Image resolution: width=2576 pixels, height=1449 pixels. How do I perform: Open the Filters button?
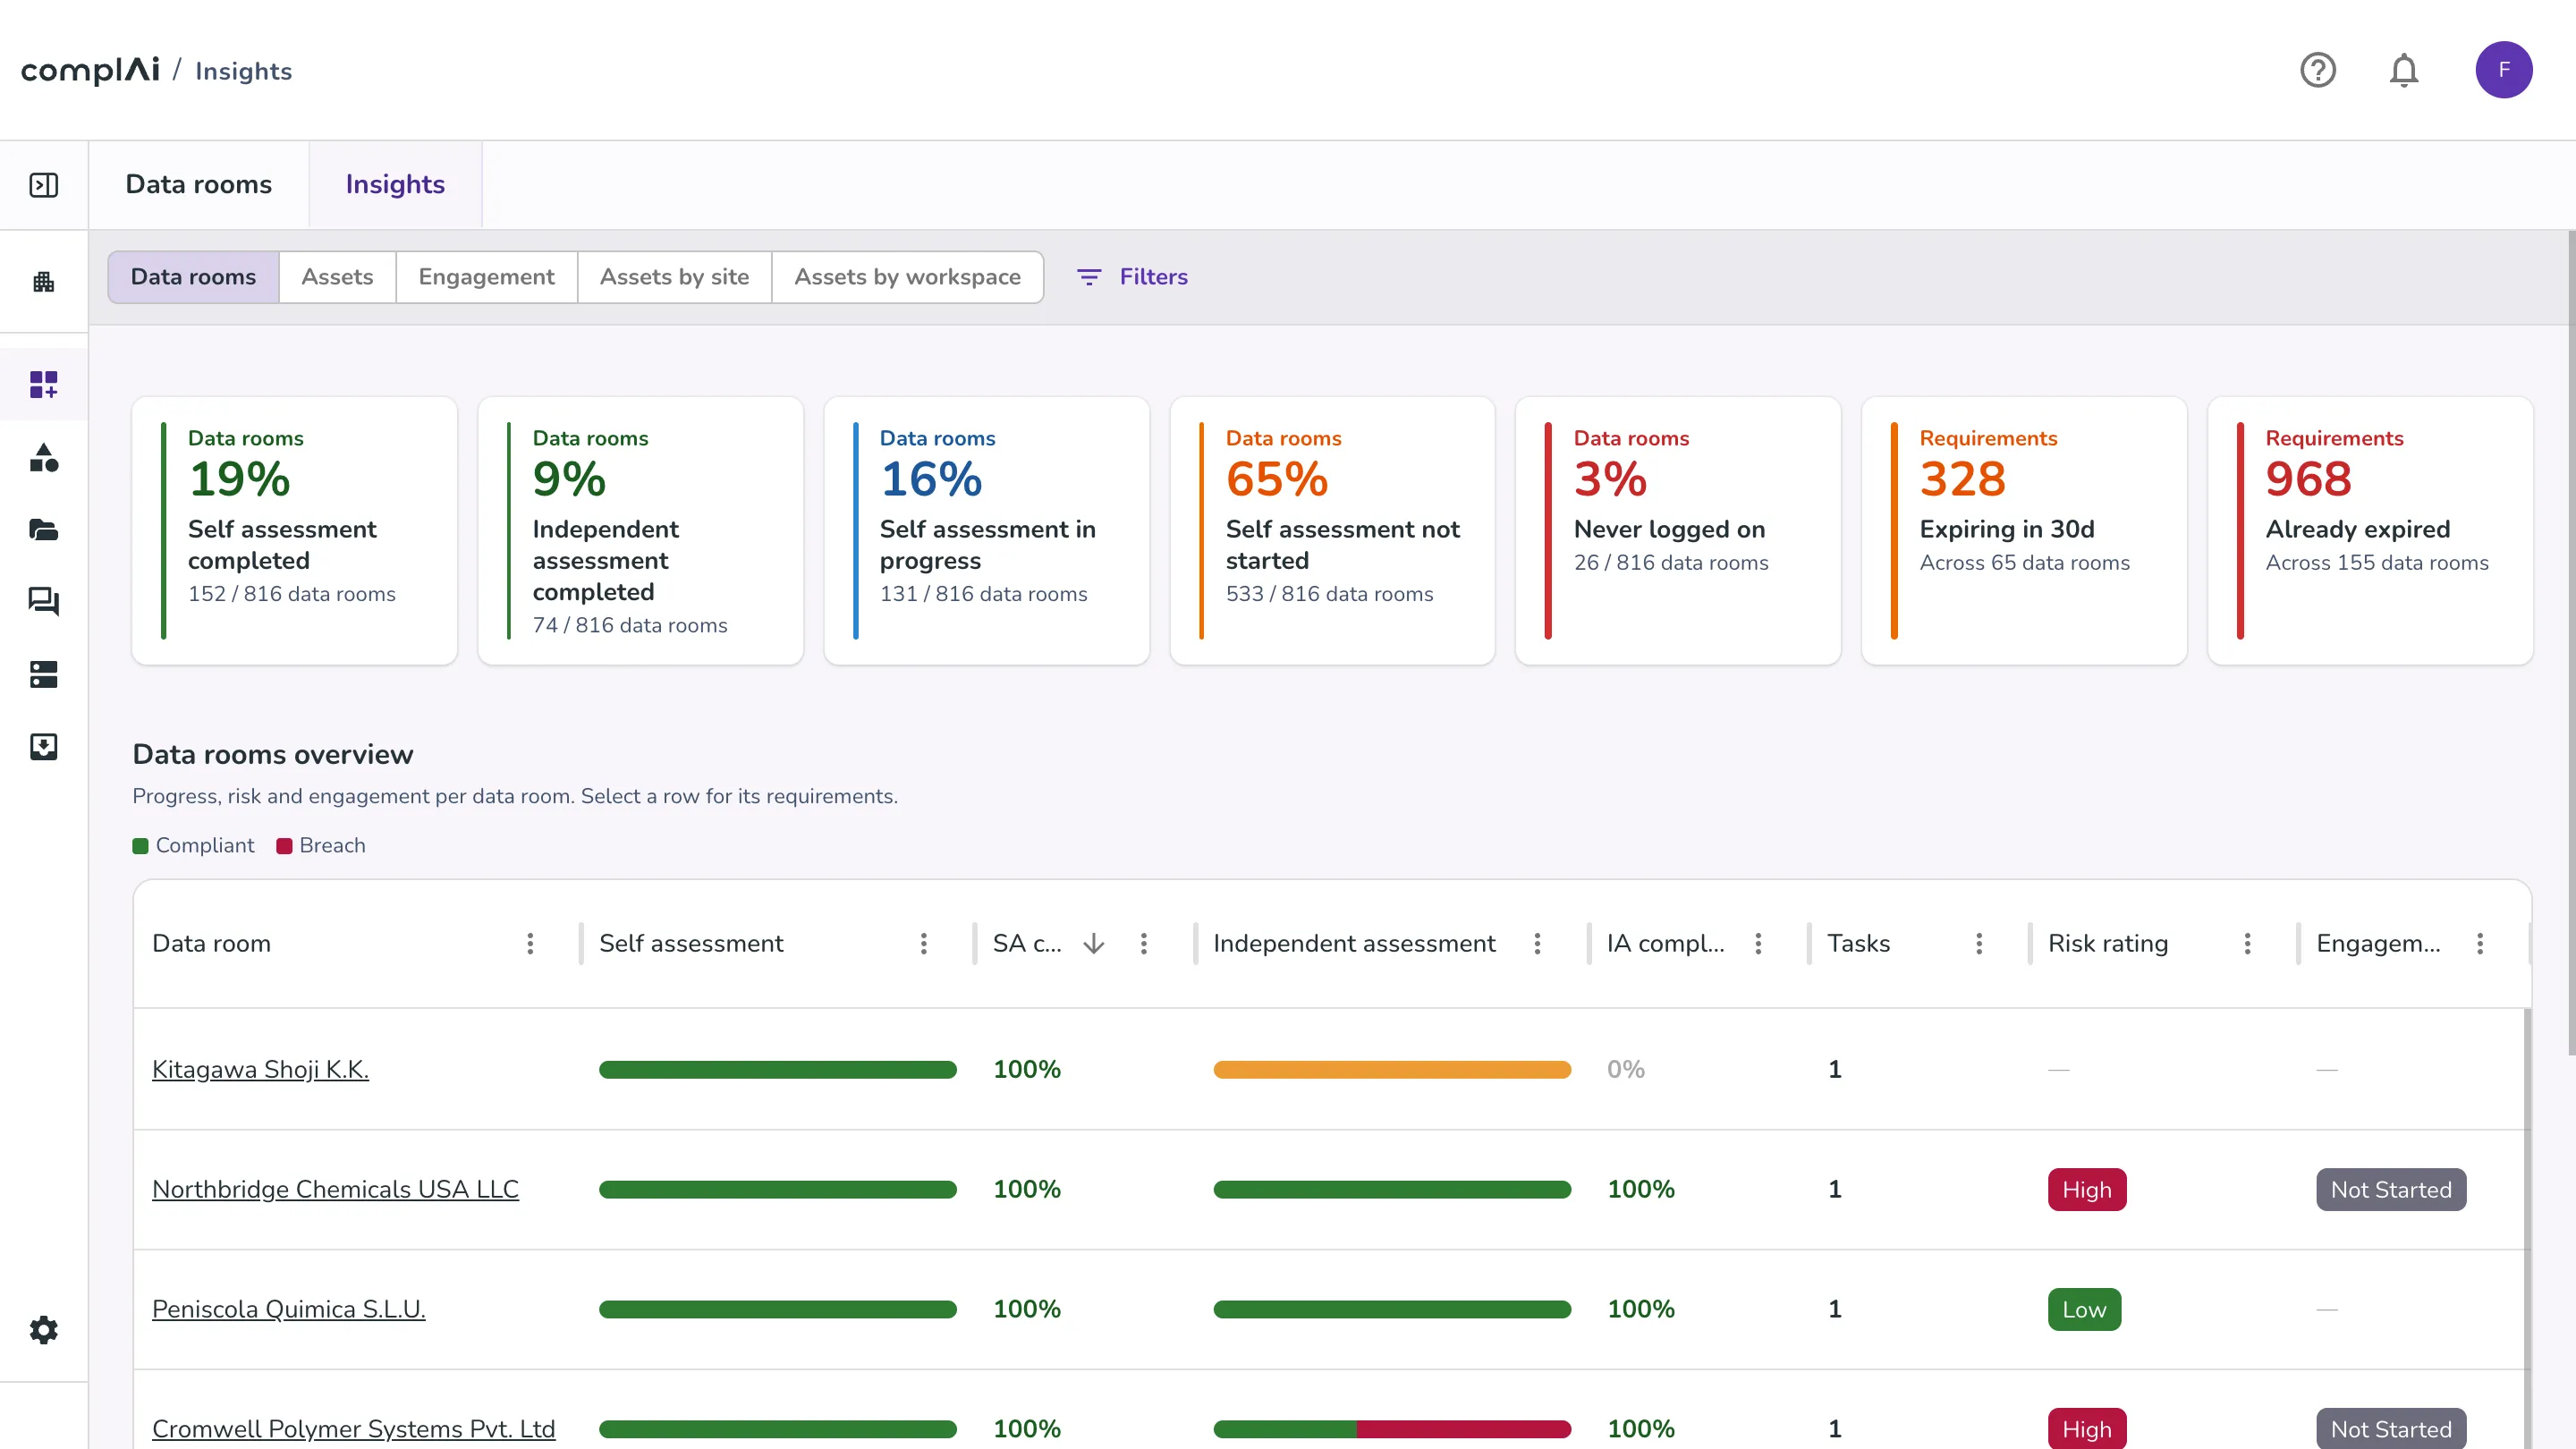click(1132, 277)
